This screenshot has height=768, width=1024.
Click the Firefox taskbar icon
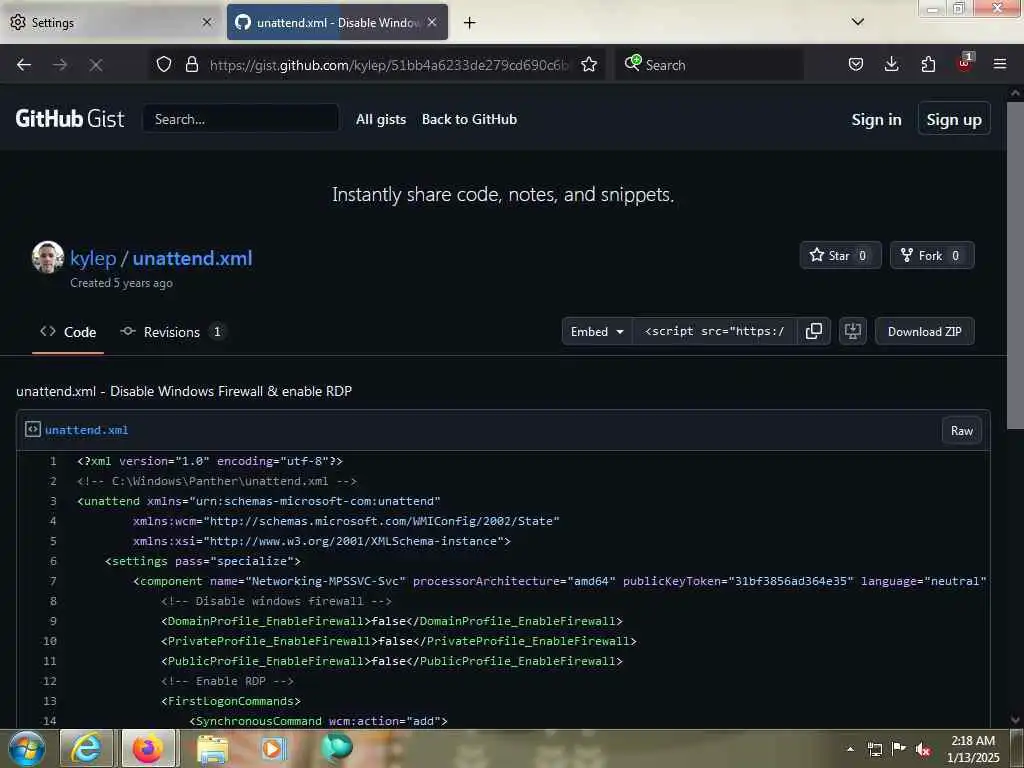pyautogui.click(x=148, y=748)
